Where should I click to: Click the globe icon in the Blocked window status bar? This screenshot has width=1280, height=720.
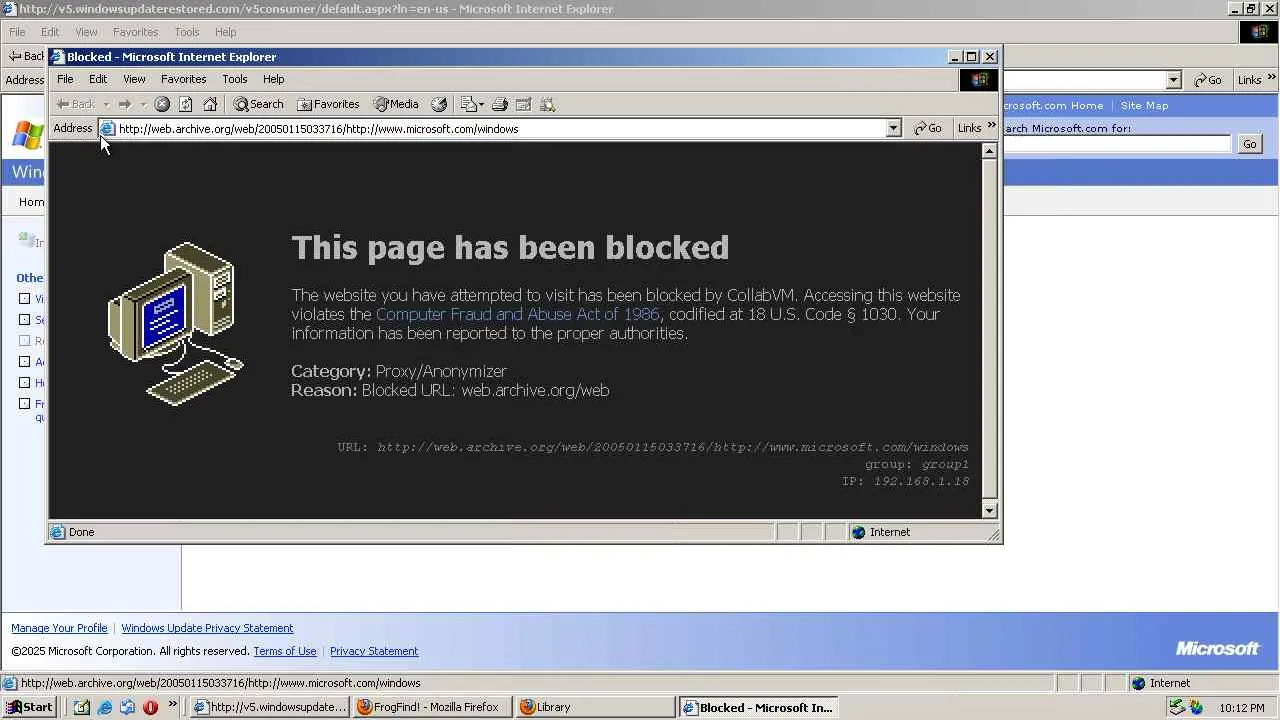(858, 532)
